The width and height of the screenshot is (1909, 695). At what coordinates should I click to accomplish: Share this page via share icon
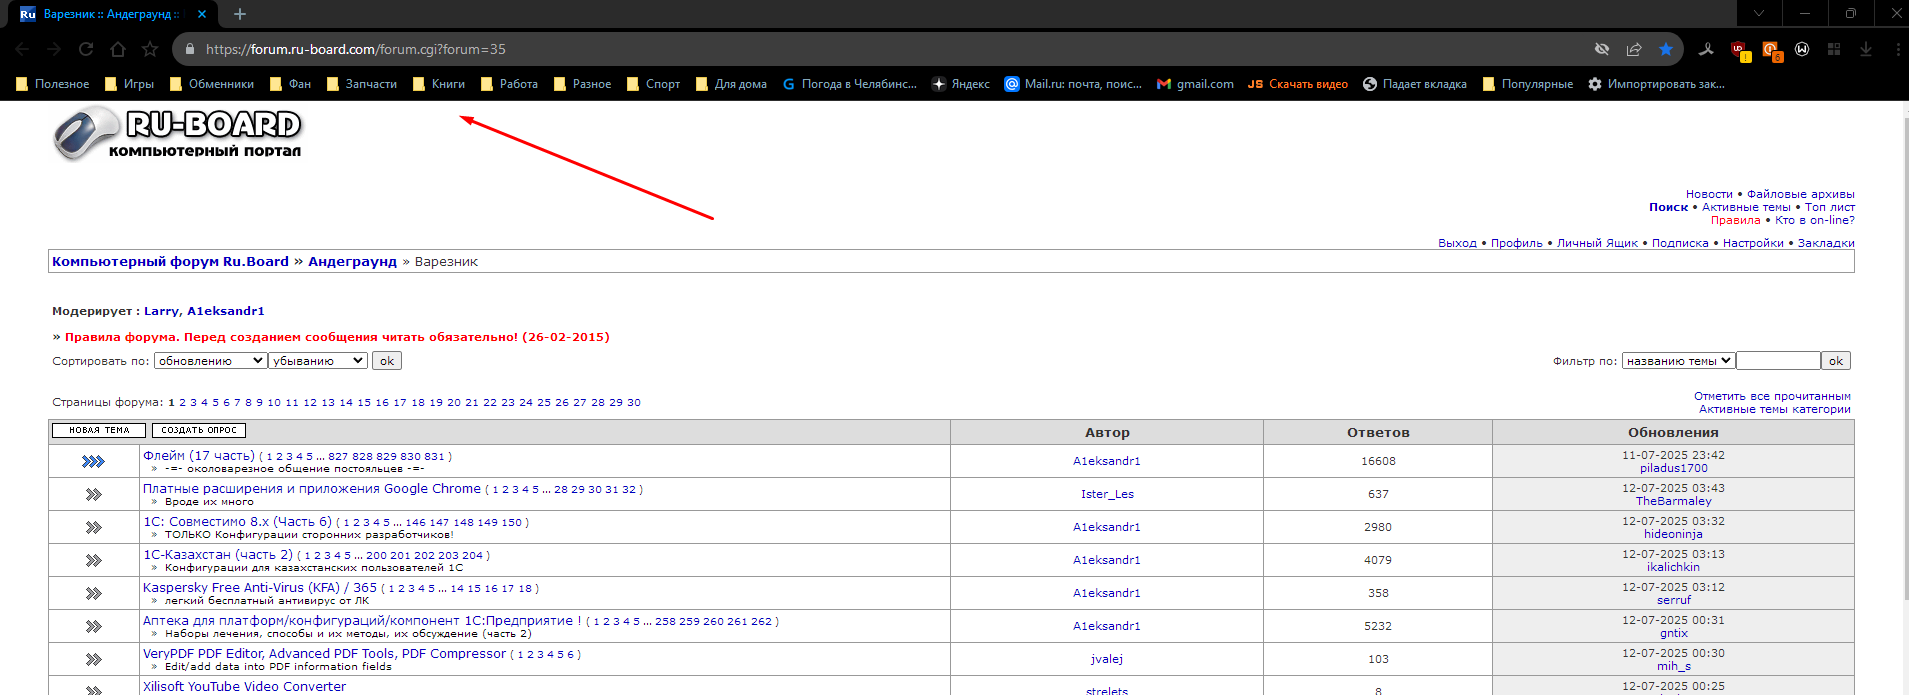point(1634,49)
